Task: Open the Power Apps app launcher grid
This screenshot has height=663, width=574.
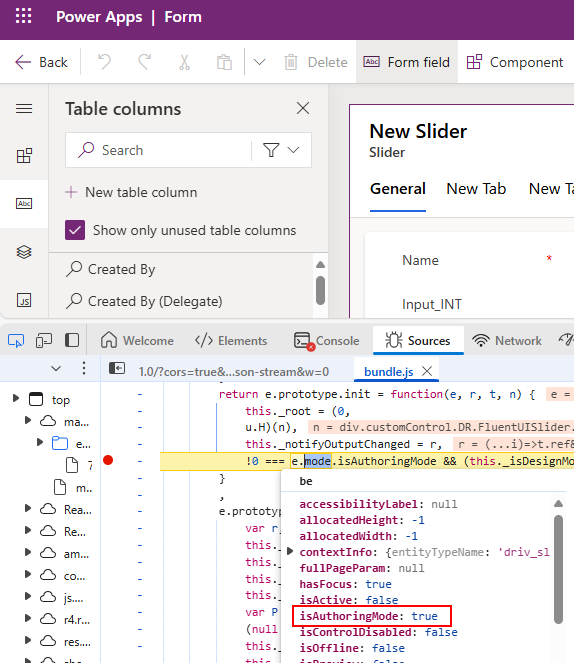Action: pos(23,16)
